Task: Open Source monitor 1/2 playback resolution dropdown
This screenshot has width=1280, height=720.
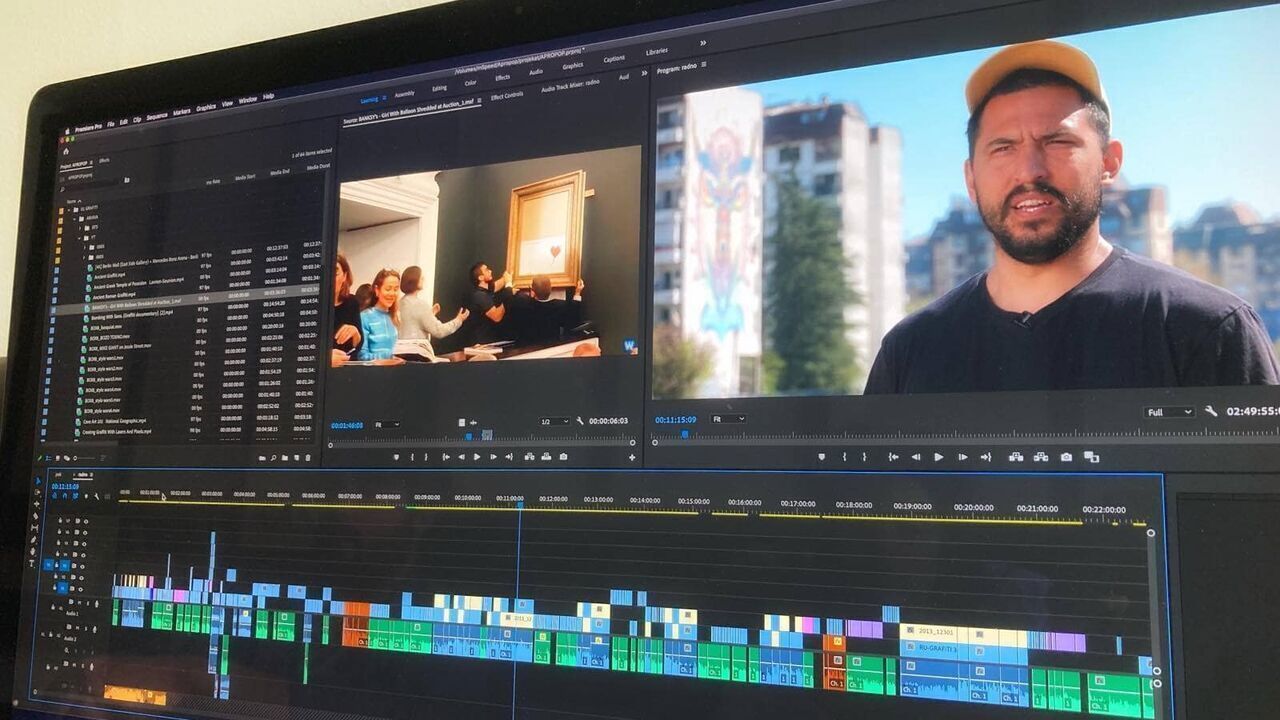Action: click(x=554, y=421)
